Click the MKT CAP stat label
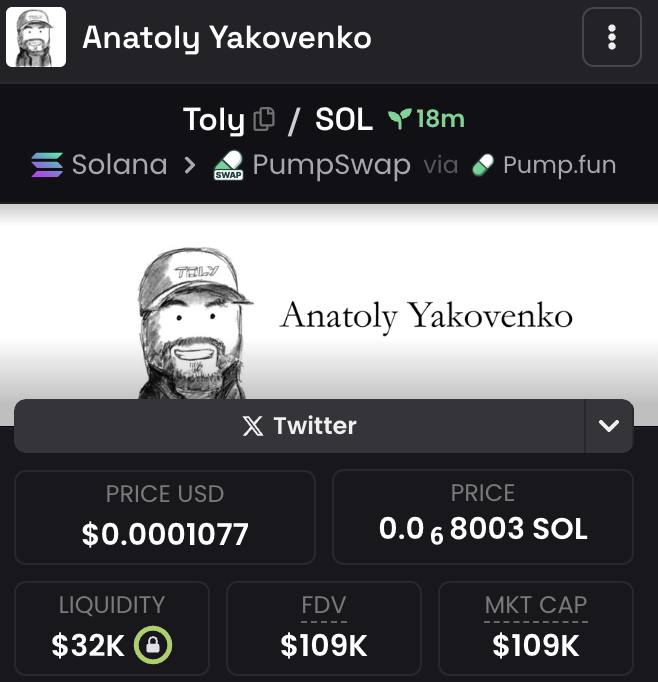 point(535,605)
